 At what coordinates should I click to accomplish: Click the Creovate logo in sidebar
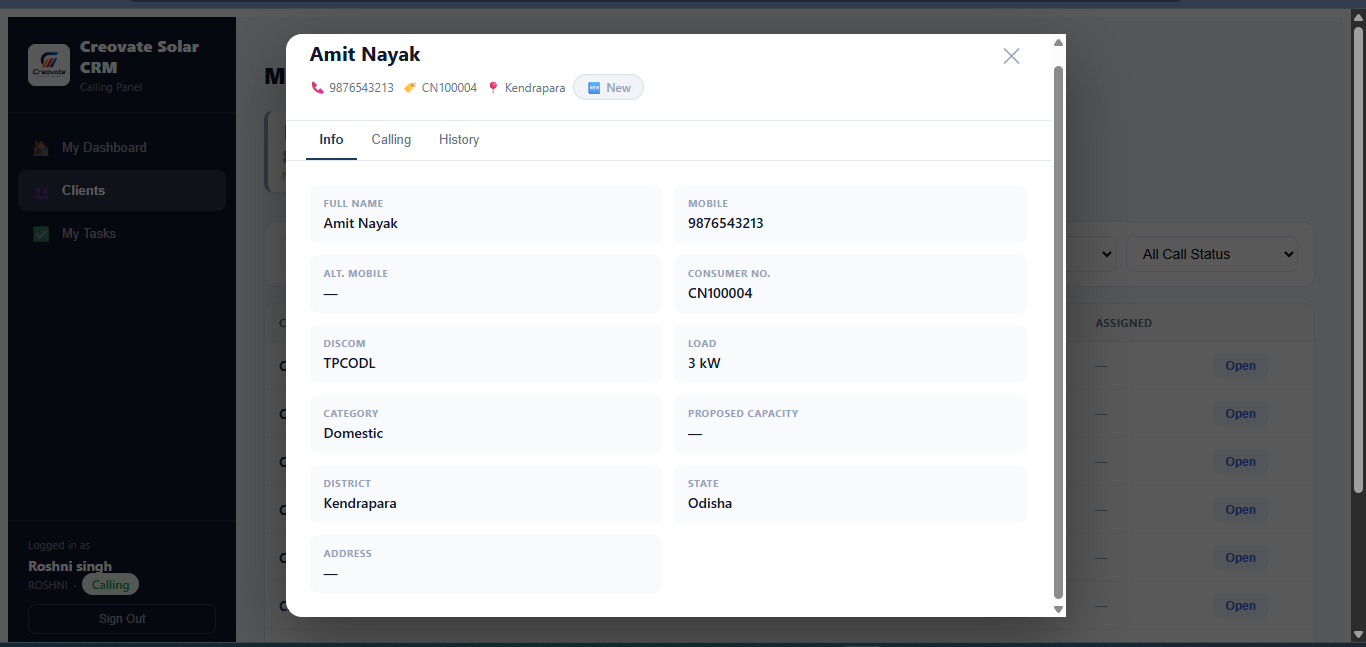(x=49, y=65)
